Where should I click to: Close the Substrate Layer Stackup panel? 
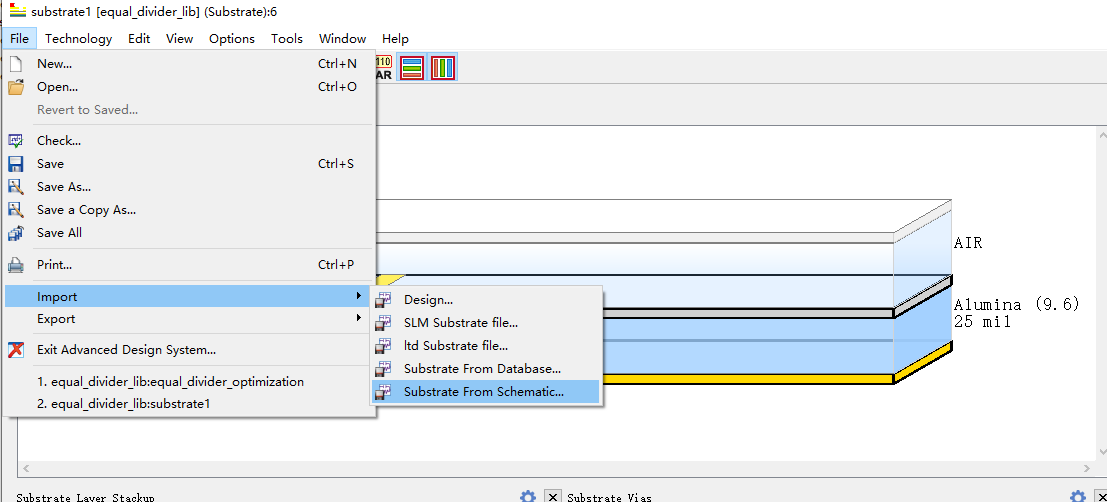(554, 496)
